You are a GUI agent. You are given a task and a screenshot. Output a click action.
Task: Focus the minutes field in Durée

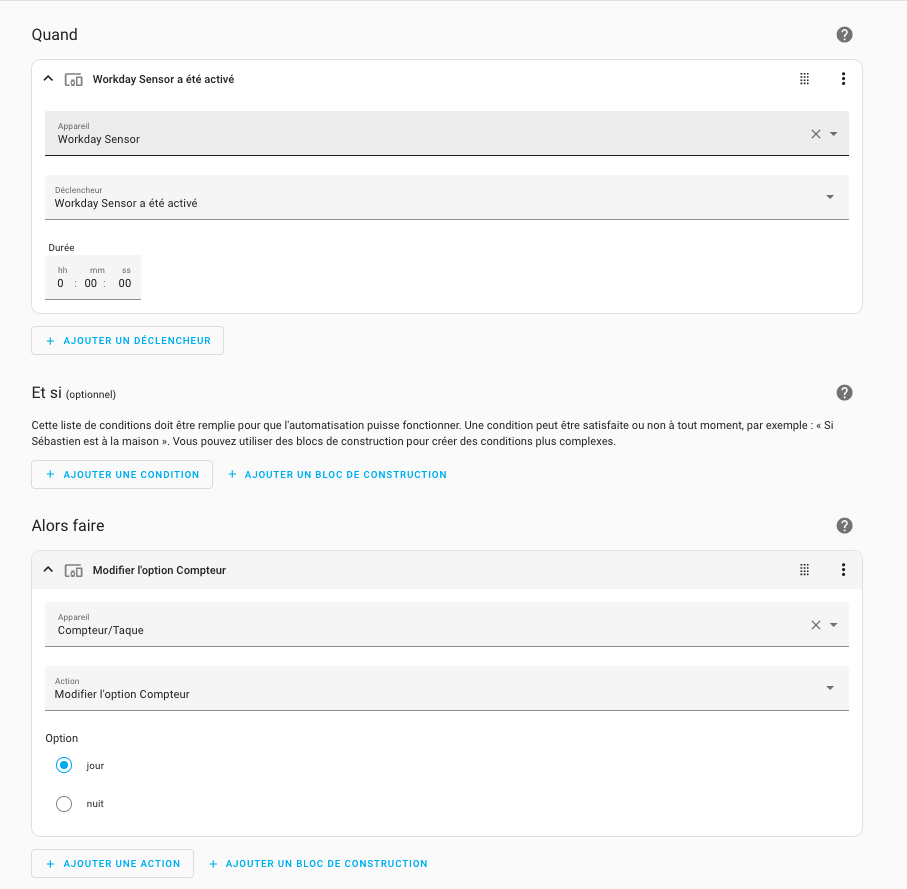click(x=91, y=283)
